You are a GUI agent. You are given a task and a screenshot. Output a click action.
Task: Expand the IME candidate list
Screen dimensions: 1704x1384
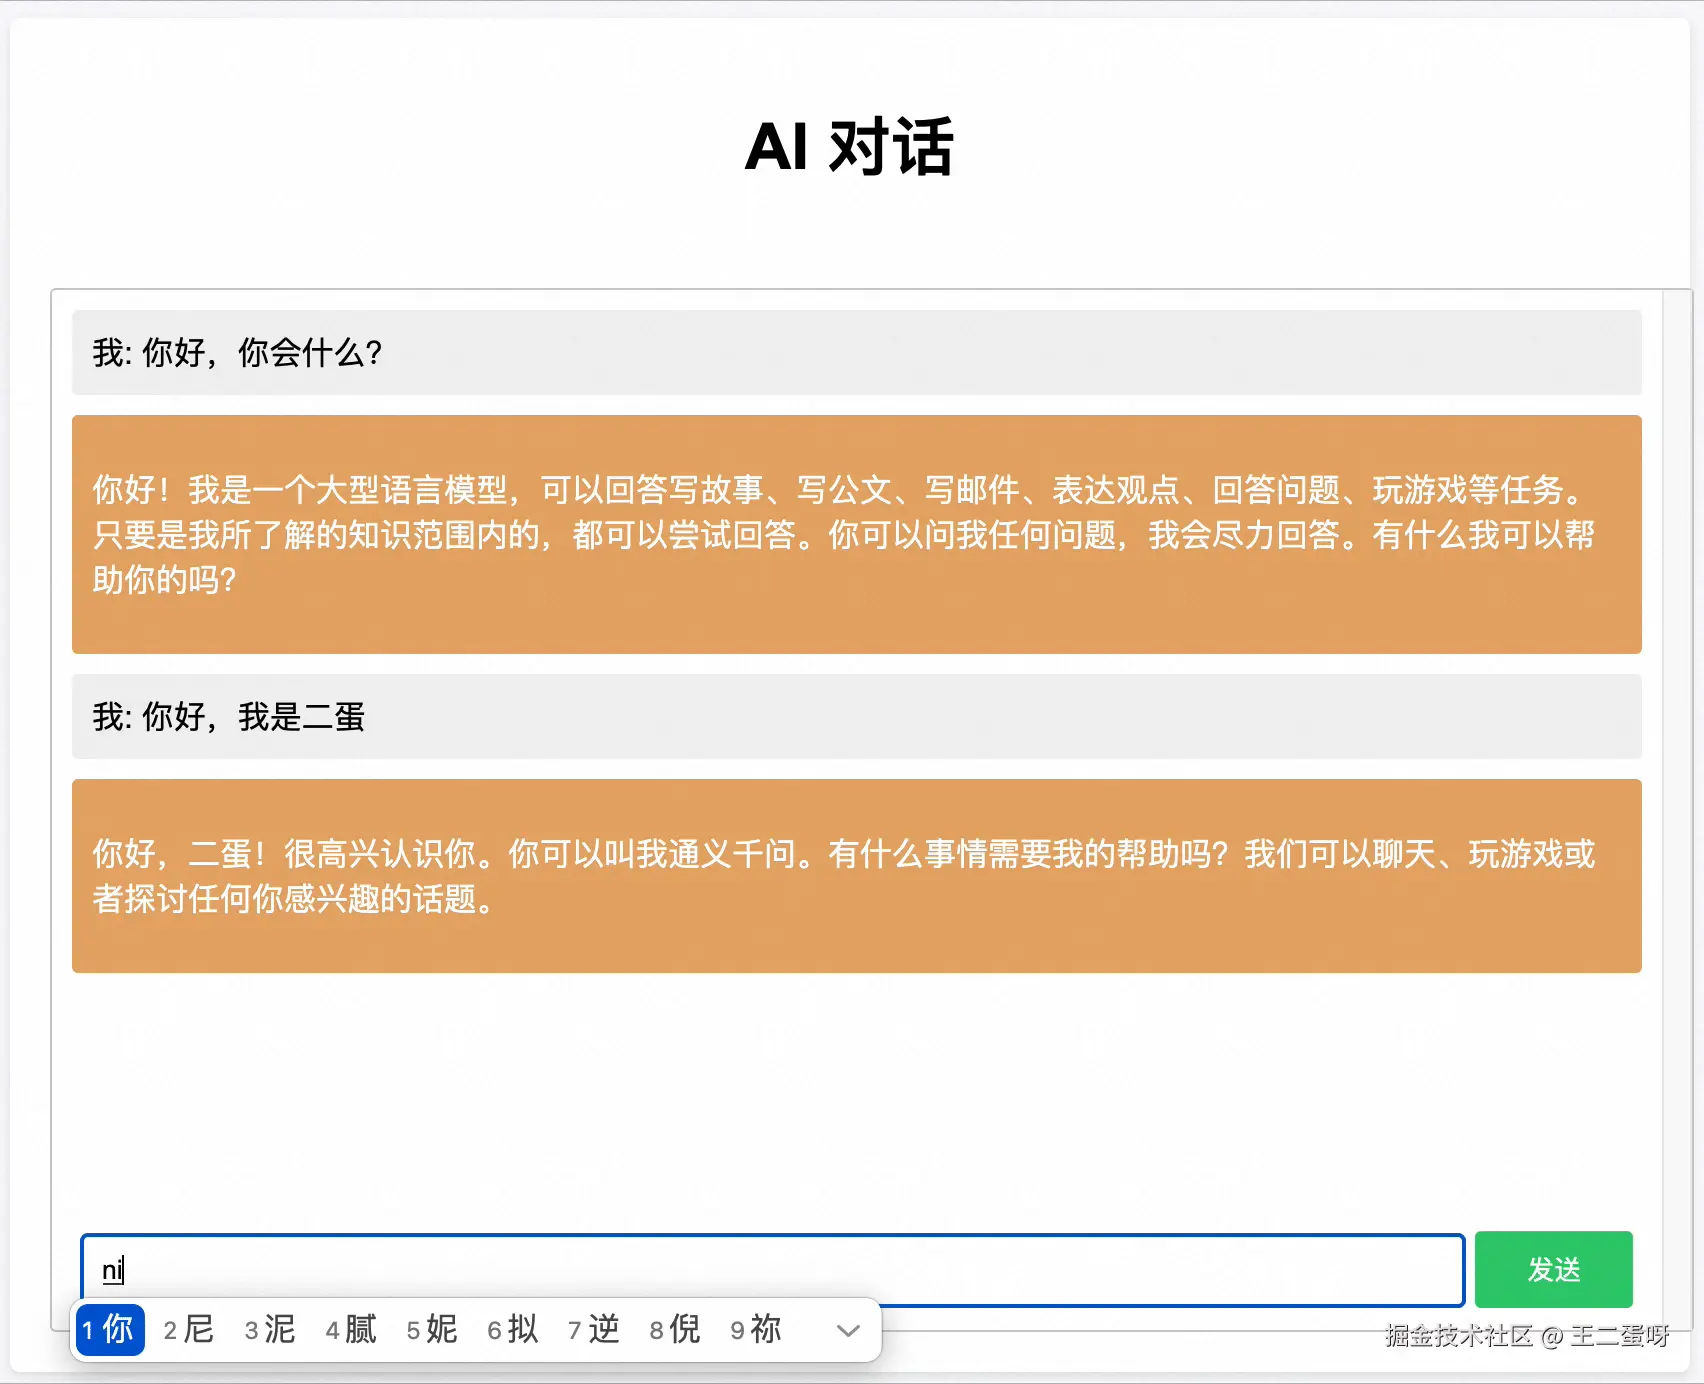(847, 1330)
